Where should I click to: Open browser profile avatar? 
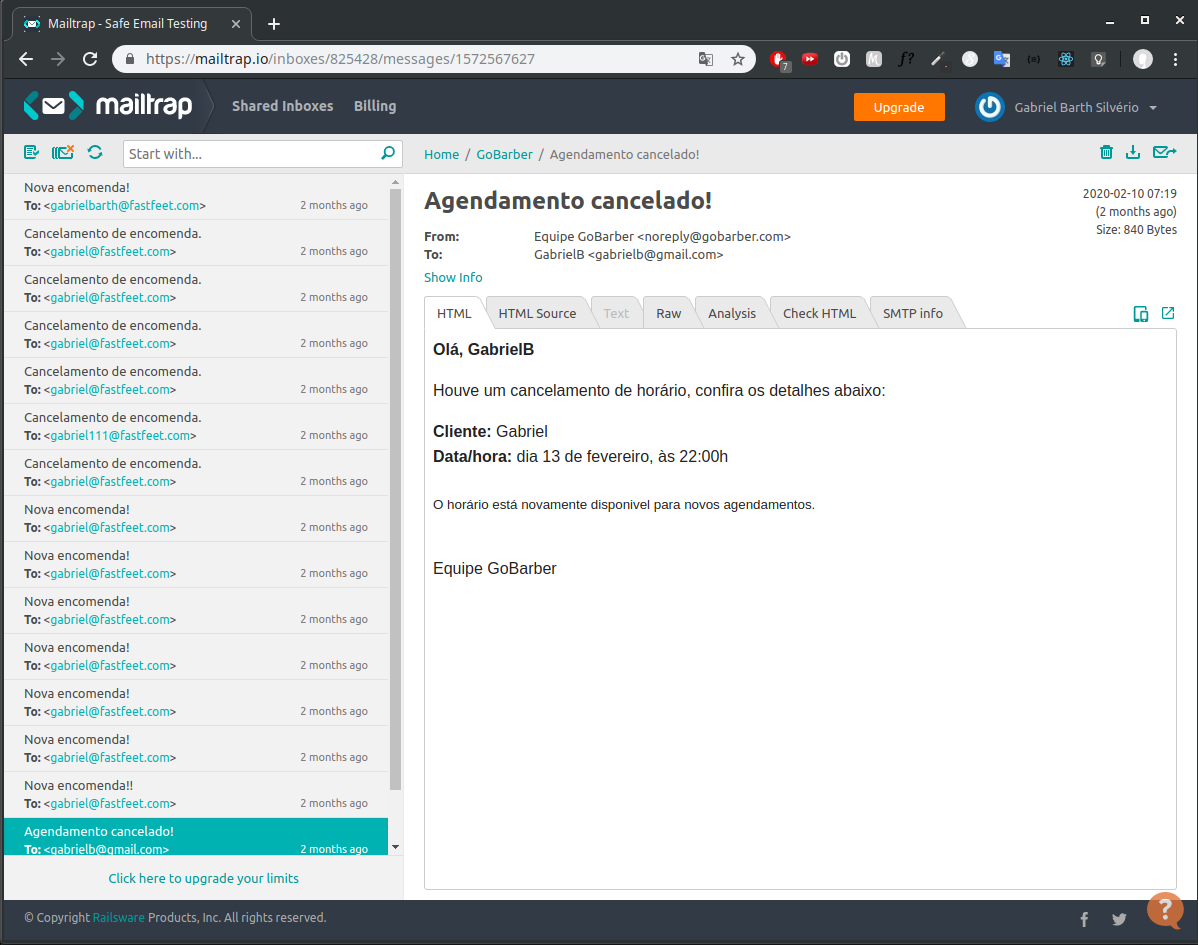click(1143, 59)
